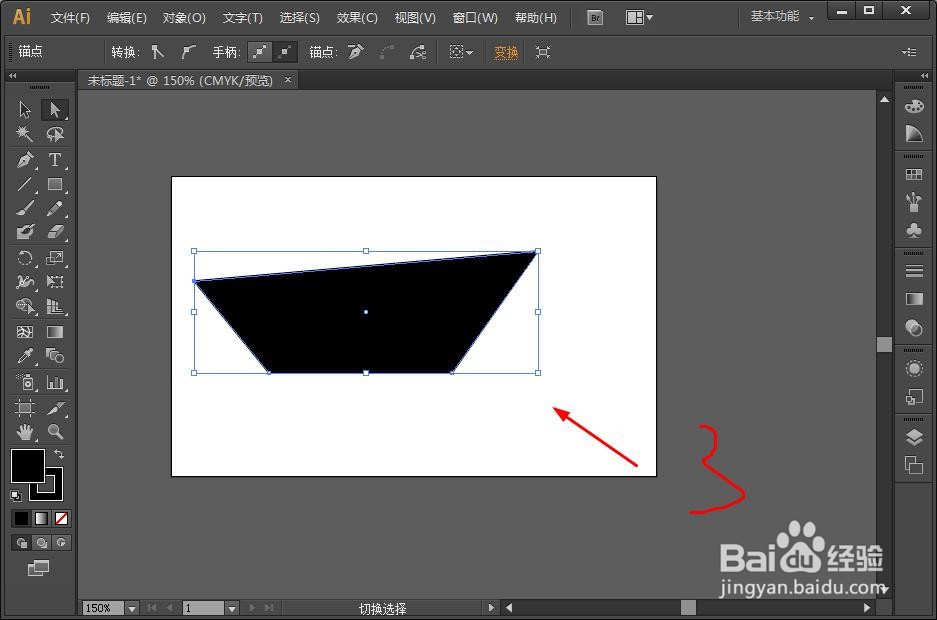Open 编辑(E) menu
937x620 pixels.
tap(126, 18)
